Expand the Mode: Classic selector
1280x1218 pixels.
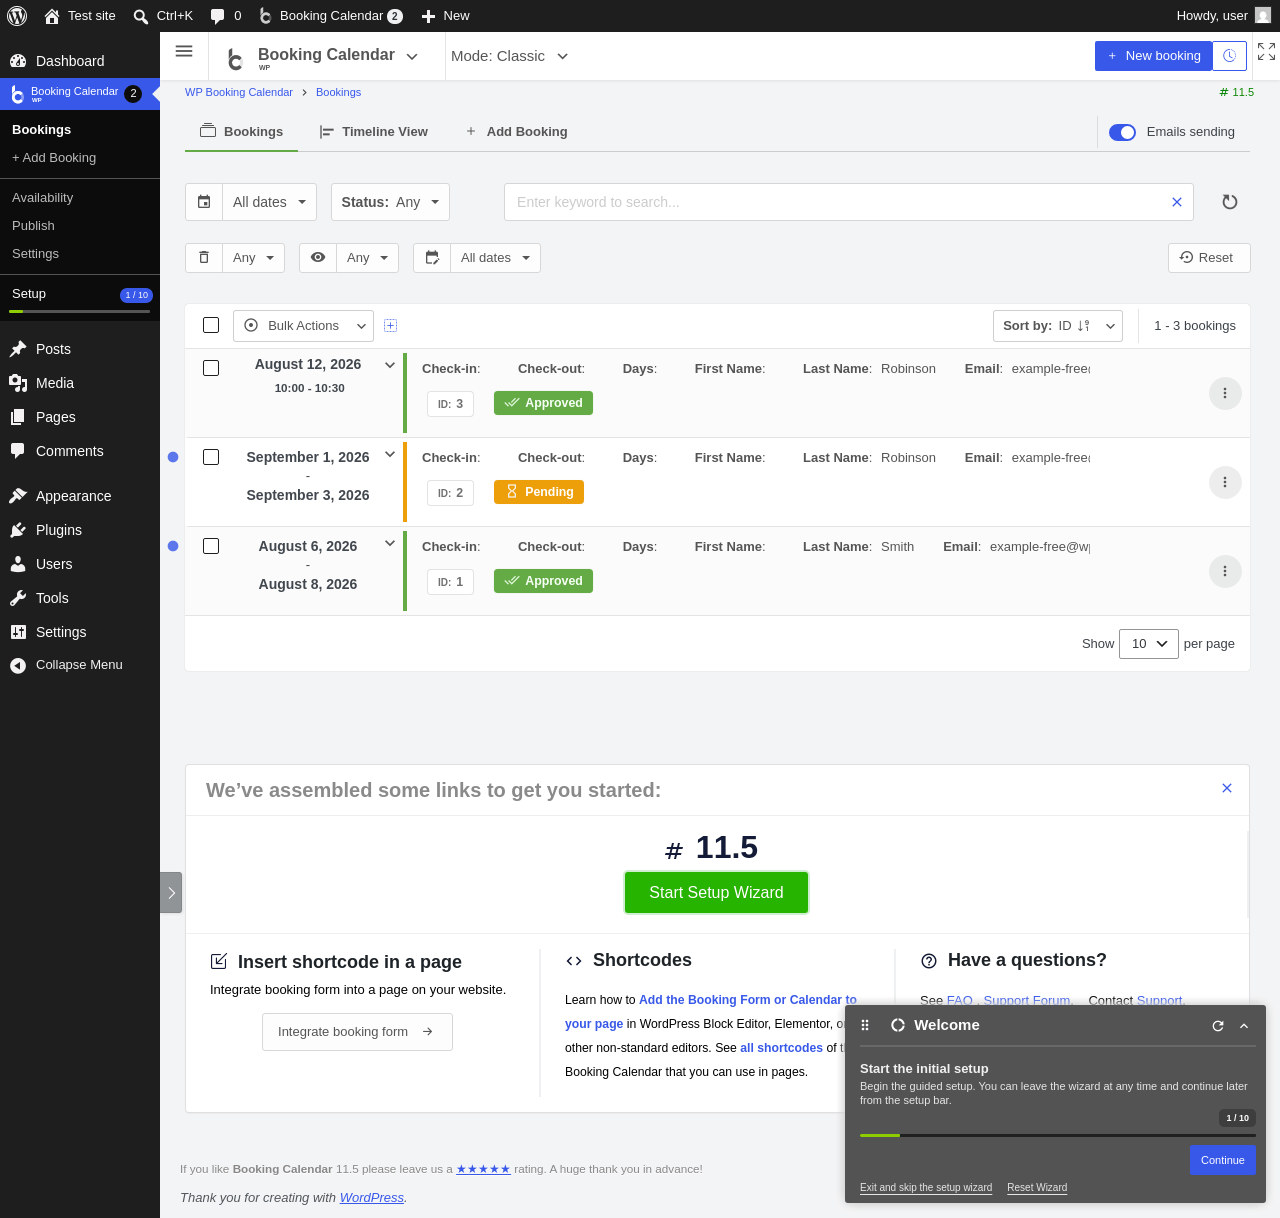510,56
